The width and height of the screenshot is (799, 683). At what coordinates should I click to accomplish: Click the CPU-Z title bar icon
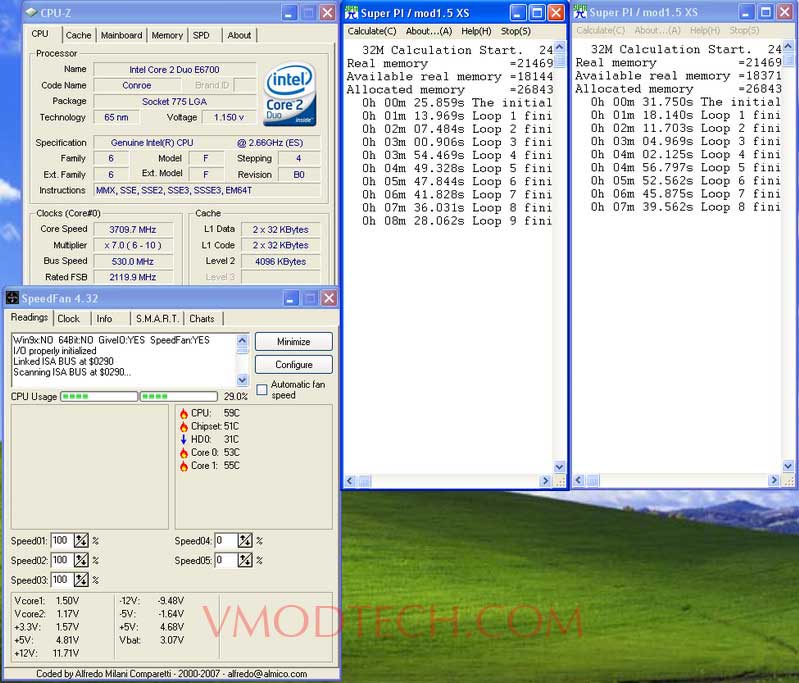click(x=32, y=13)
